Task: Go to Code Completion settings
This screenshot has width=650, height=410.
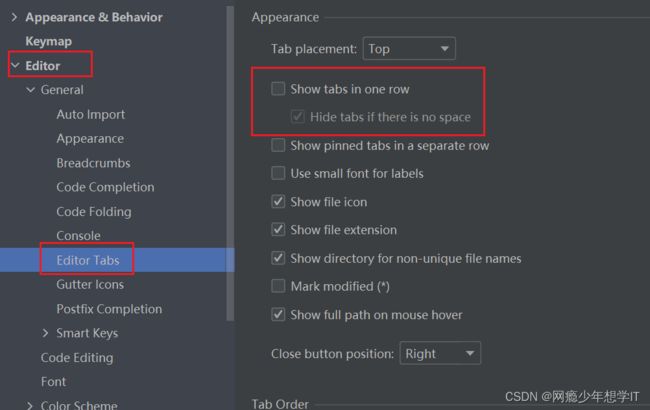Action: tap(105, 187)
